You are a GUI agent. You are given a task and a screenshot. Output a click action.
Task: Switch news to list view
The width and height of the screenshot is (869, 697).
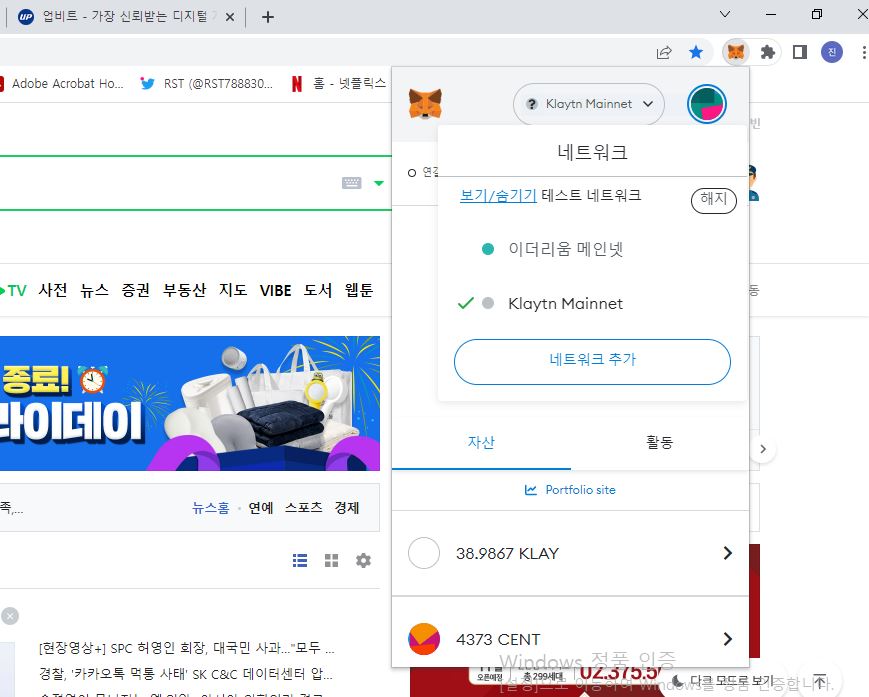pyautogui.click(x=300, y=561)
